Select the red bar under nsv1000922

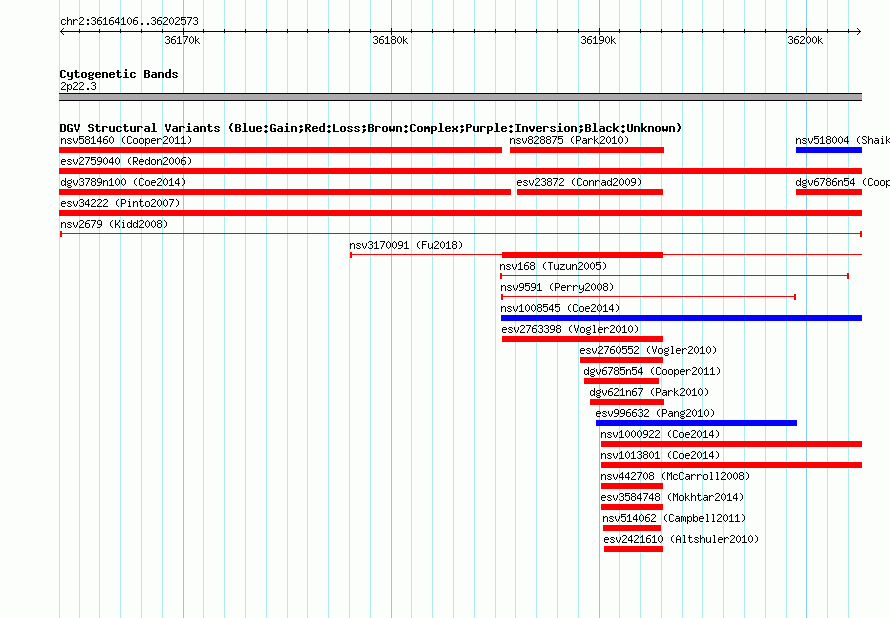(x=732, y=444)
